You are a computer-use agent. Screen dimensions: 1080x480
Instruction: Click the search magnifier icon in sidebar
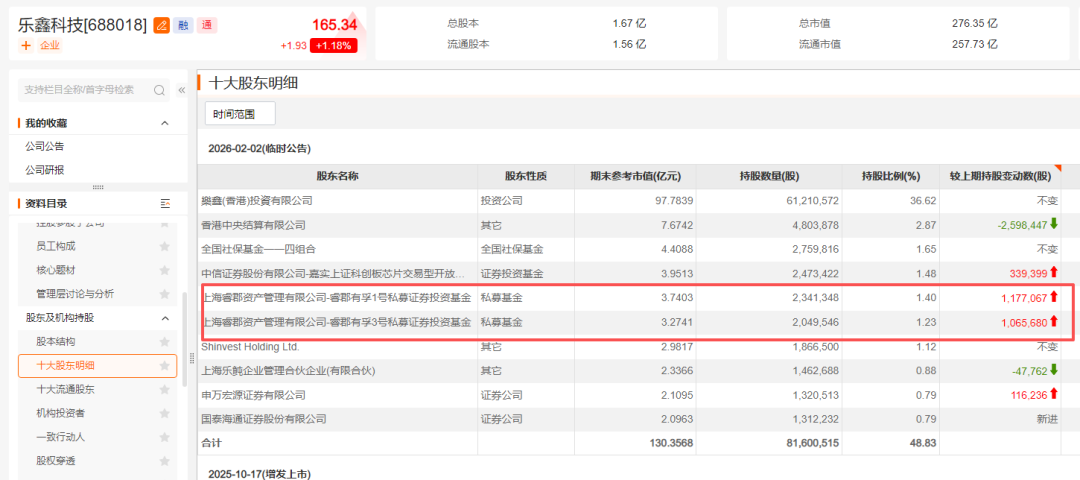[160, 90]
